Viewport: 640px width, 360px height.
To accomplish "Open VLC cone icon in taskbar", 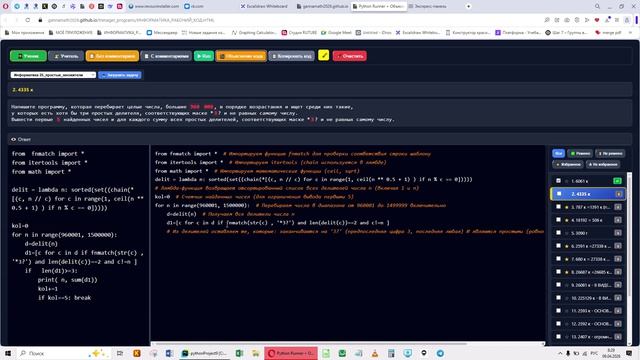I will [375, 353].
